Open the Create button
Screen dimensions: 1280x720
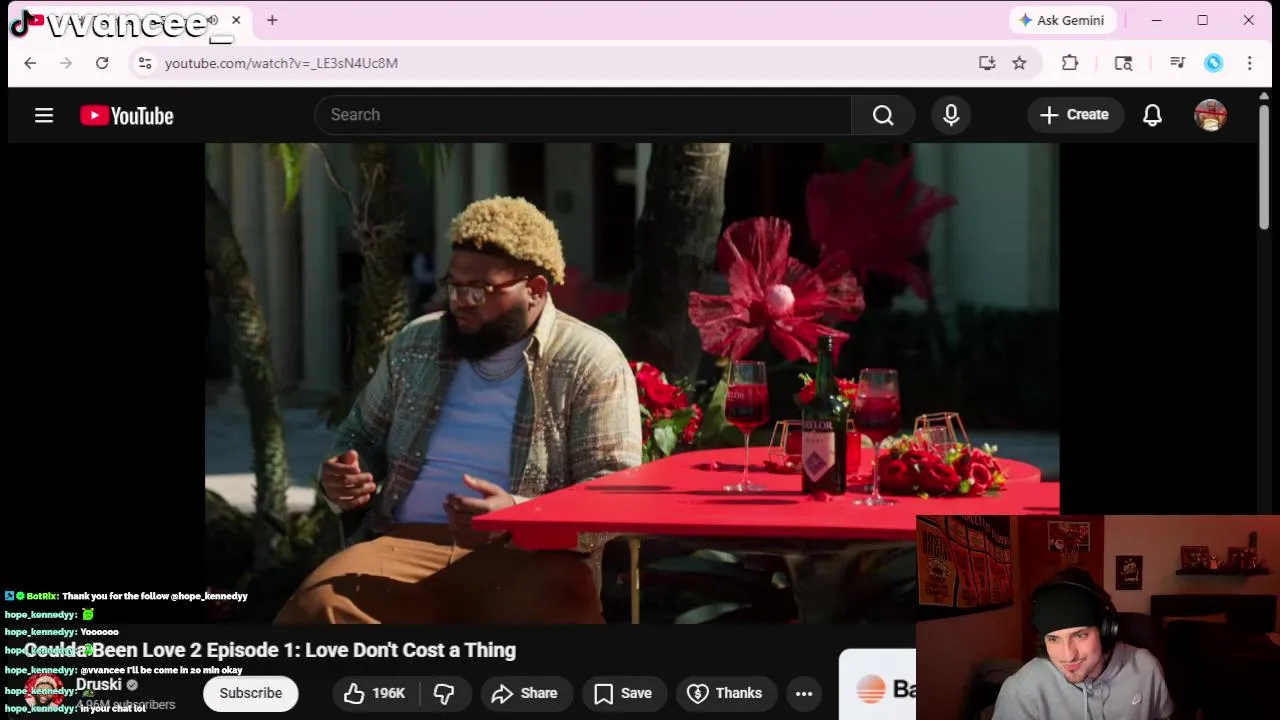pyautogui.click(x=1074, y=115)
